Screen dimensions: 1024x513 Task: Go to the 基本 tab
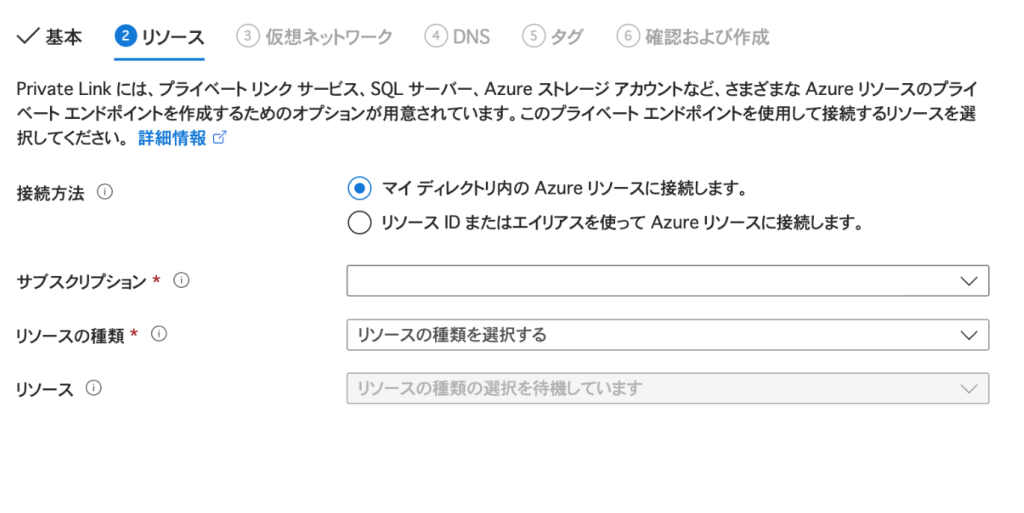[63, 37]
